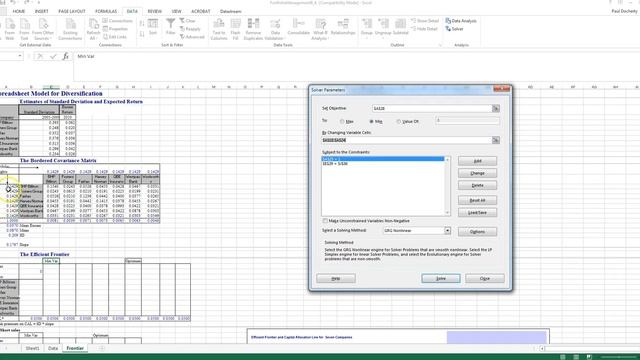Open connection Properties
Image resolution: width=640 pixels, height=360 pixels.
tap(115, 29)
